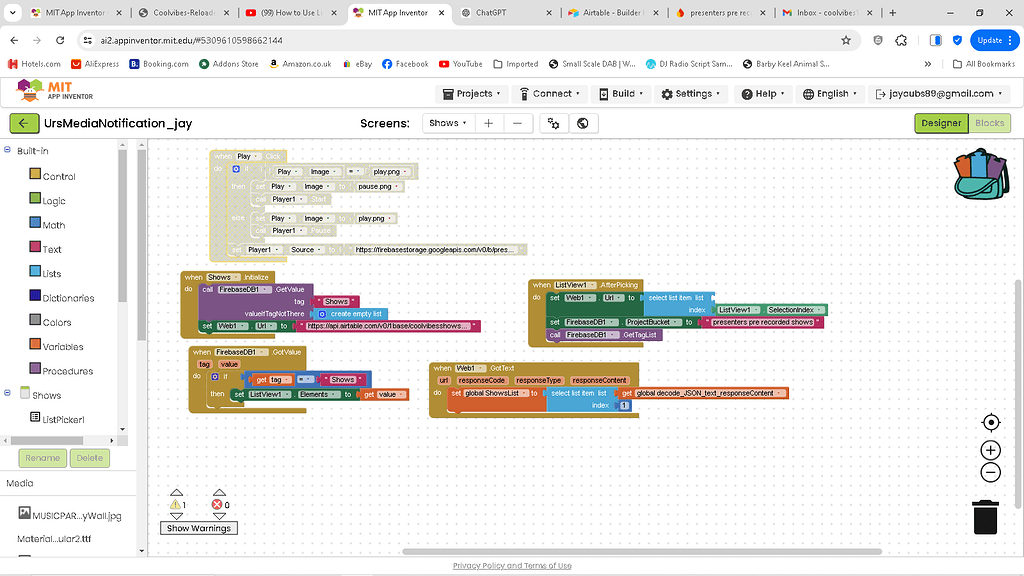The image size is (1024, 576).
Task: Click the Rename button in the palette
Action: pos(41,457)
